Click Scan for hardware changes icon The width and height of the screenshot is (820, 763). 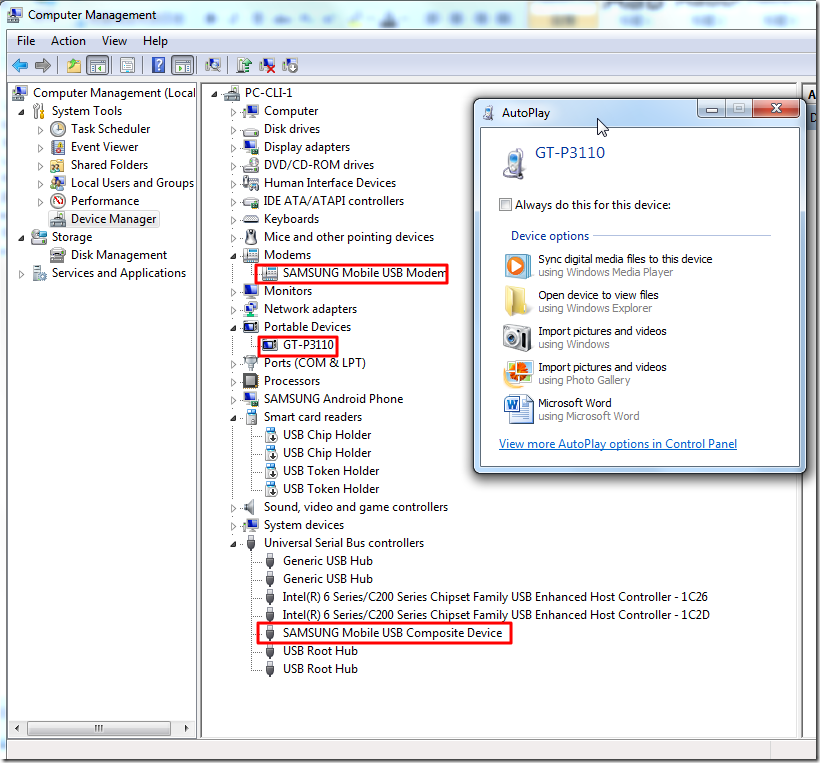pyautogui.click(x=213, y=65)
